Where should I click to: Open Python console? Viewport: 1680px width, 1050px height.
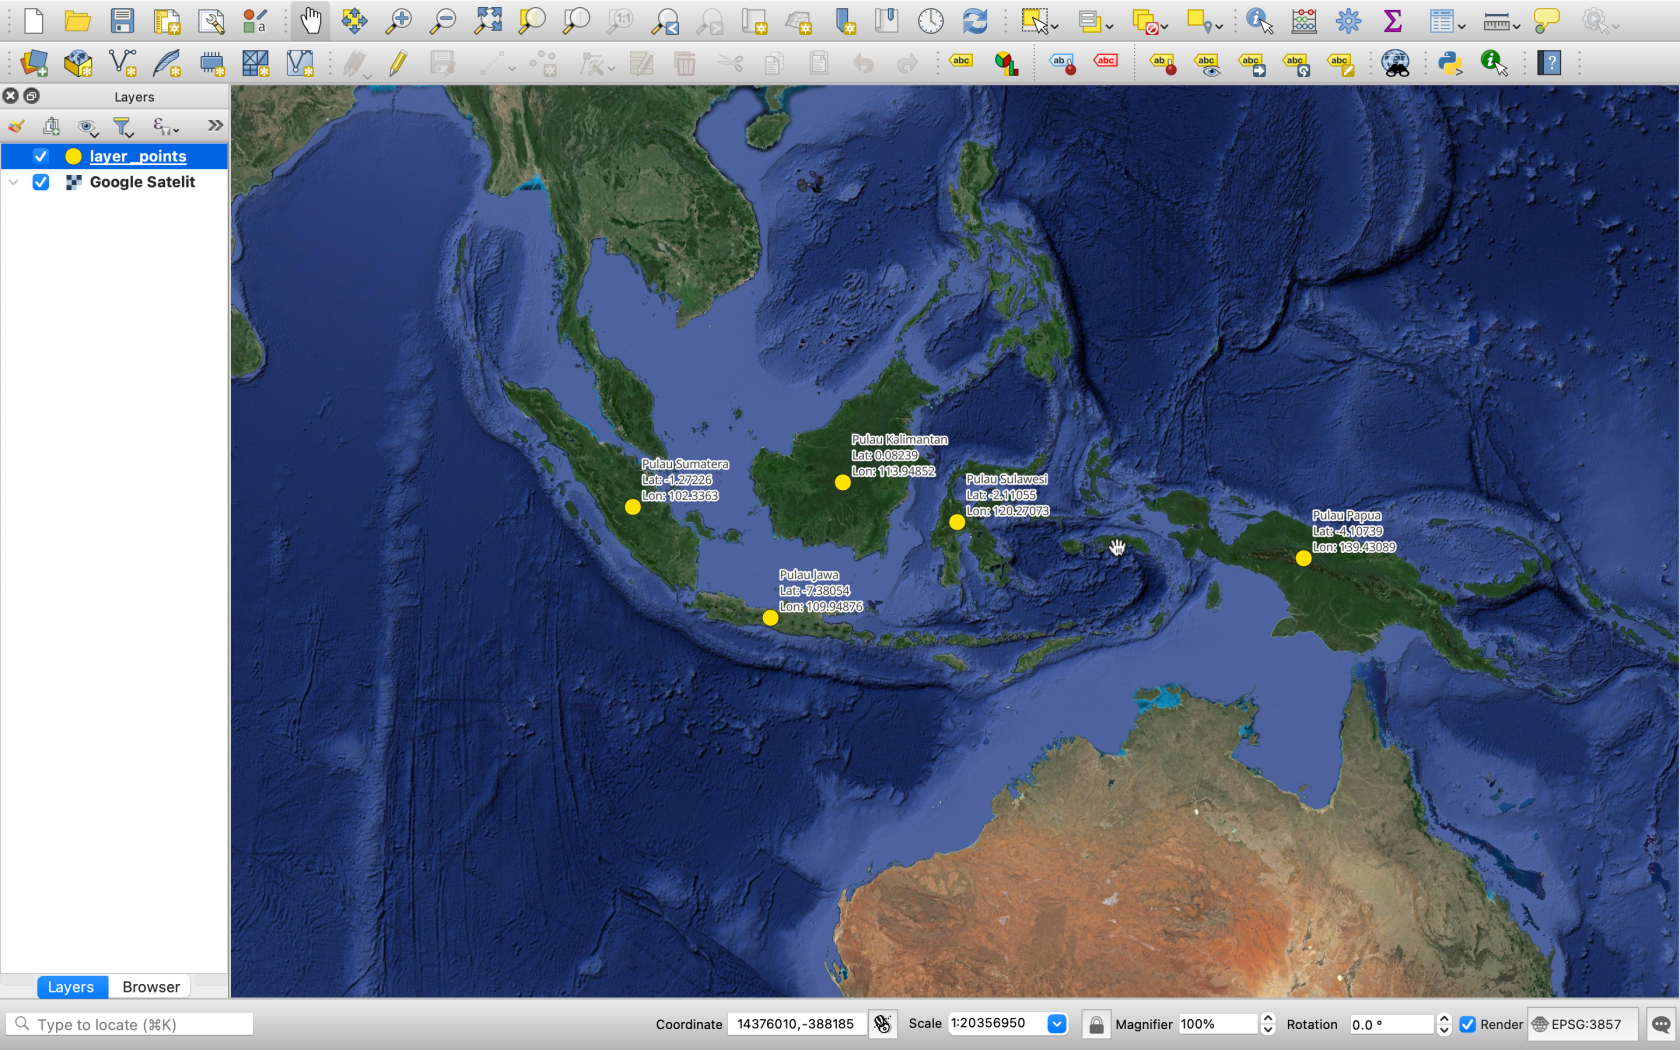1450,64
